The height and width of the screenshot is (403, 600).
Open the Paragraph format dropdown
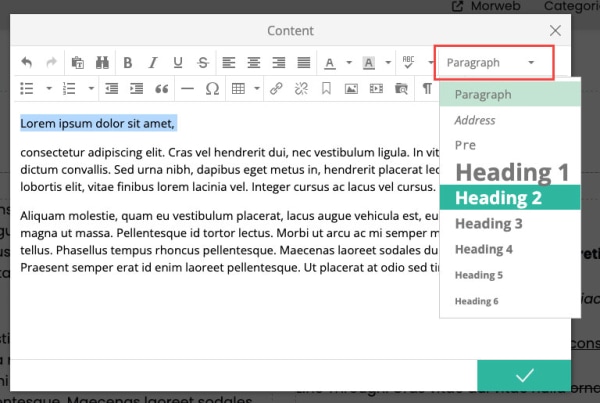494,63
